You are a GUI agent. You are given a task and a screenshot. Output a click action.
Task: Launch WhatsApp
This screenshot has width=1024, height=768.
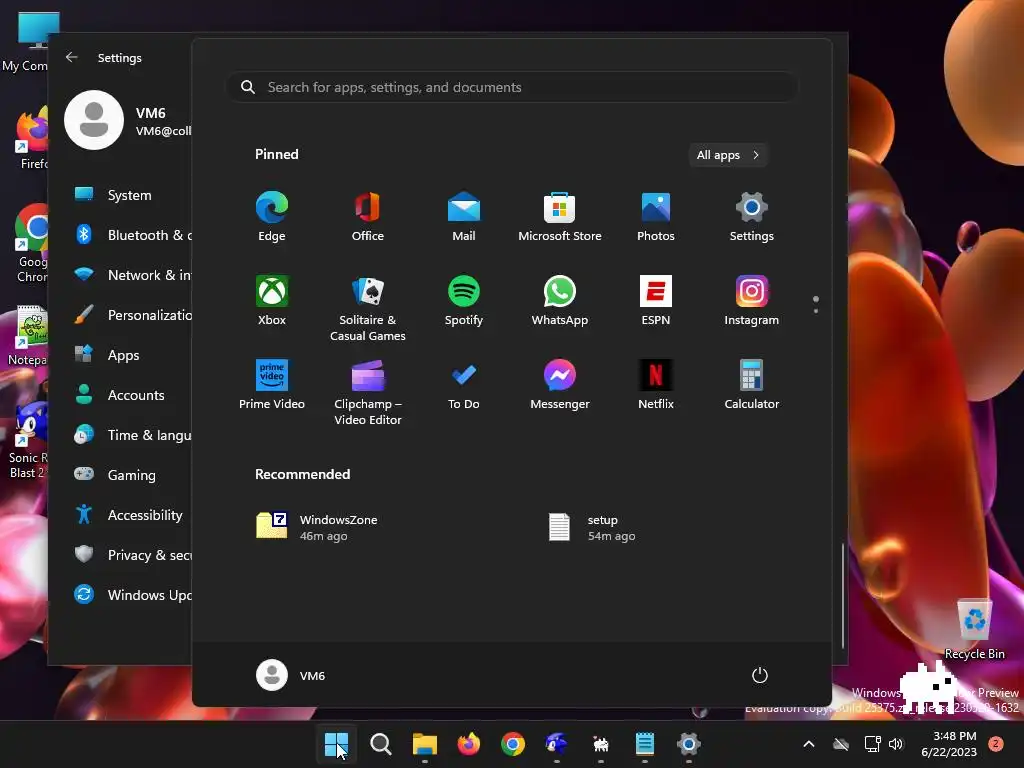point(560,301)
